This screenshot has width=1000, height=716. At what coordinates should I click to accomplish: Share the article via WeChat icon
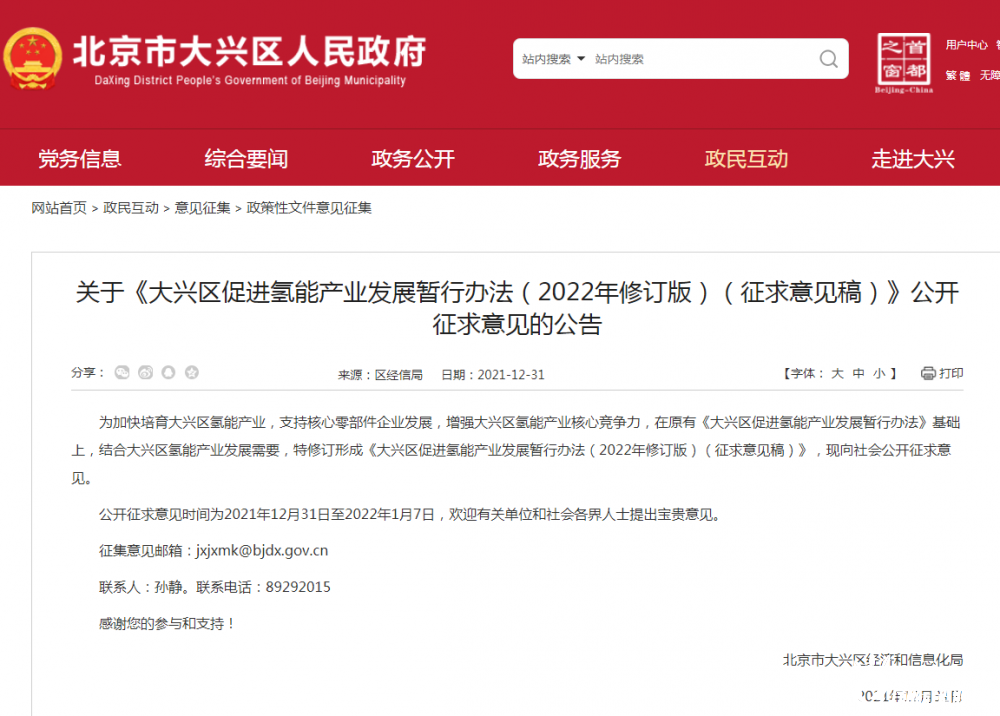click(x=122, y=373)
